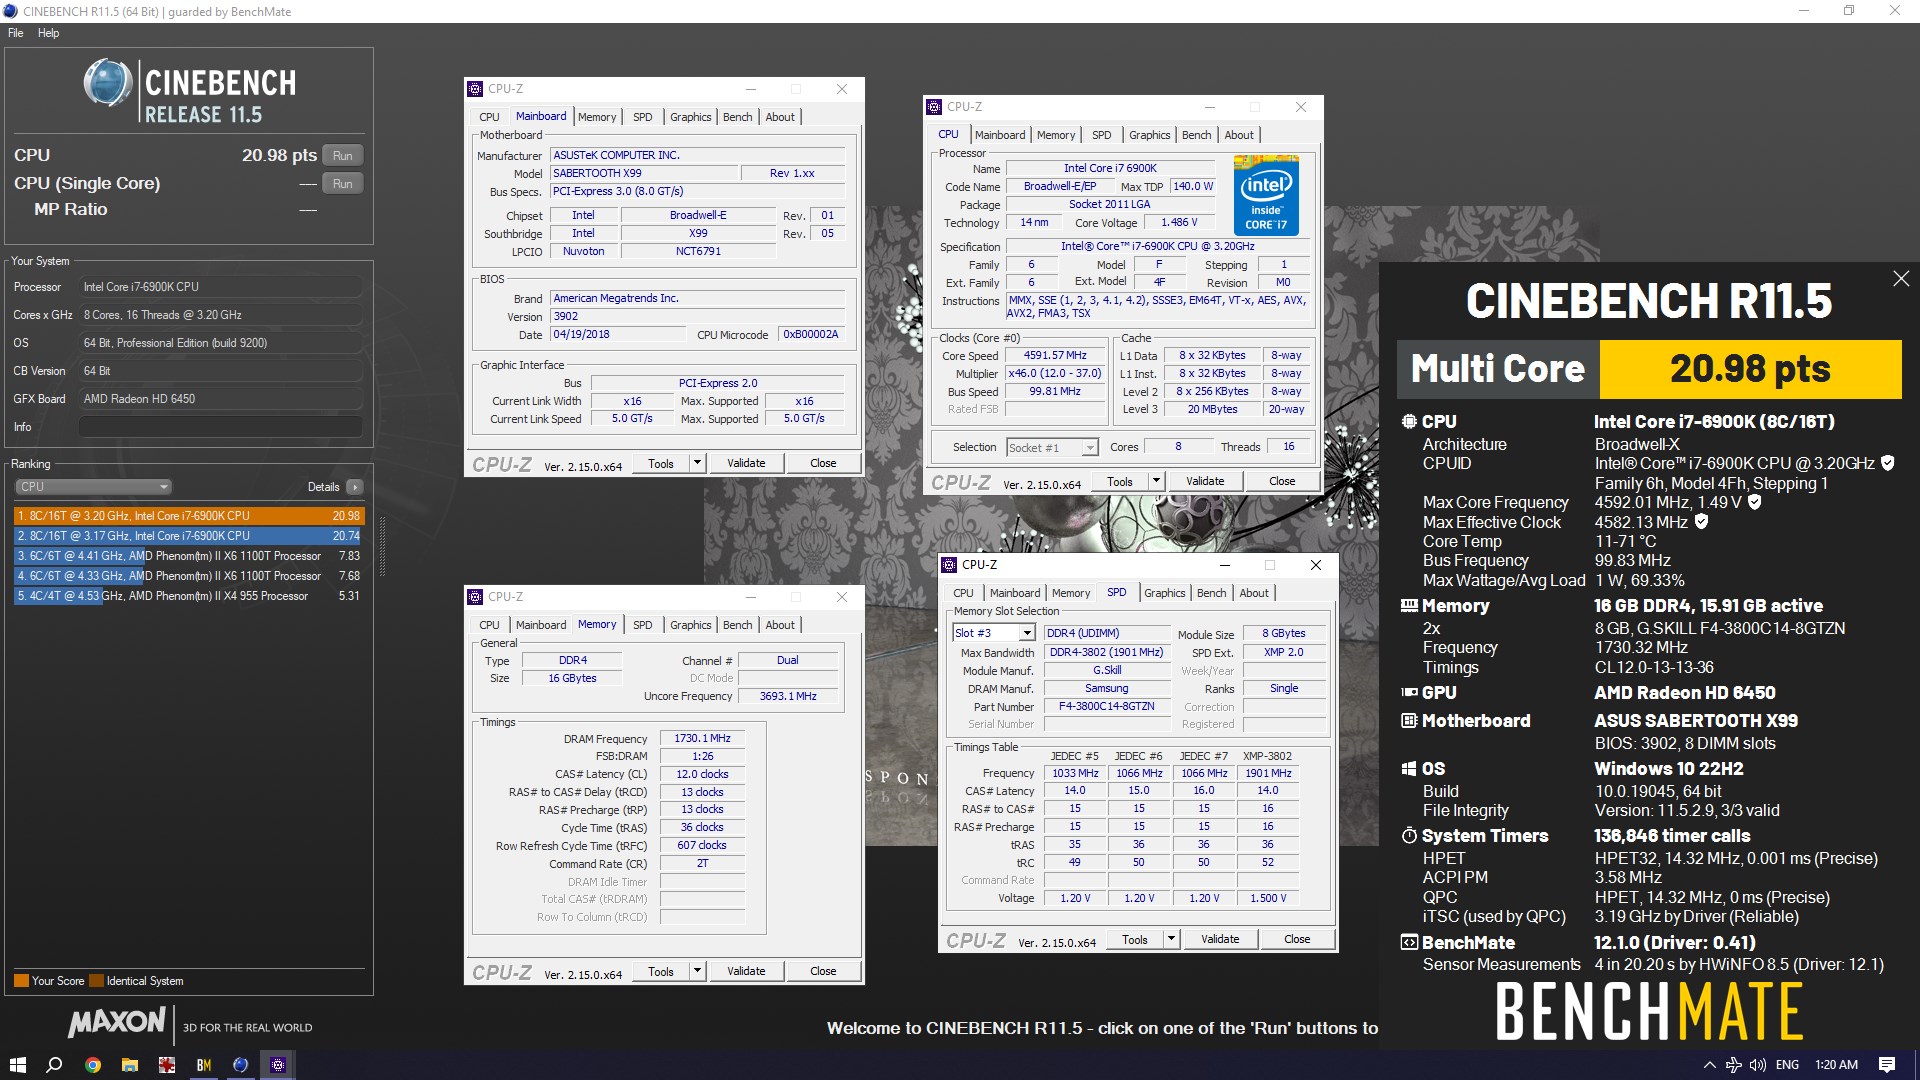The image size is (1920, 1080).
Task: Switch to CPU tab in Mainboard CPU-Z window
Action: 489,117
